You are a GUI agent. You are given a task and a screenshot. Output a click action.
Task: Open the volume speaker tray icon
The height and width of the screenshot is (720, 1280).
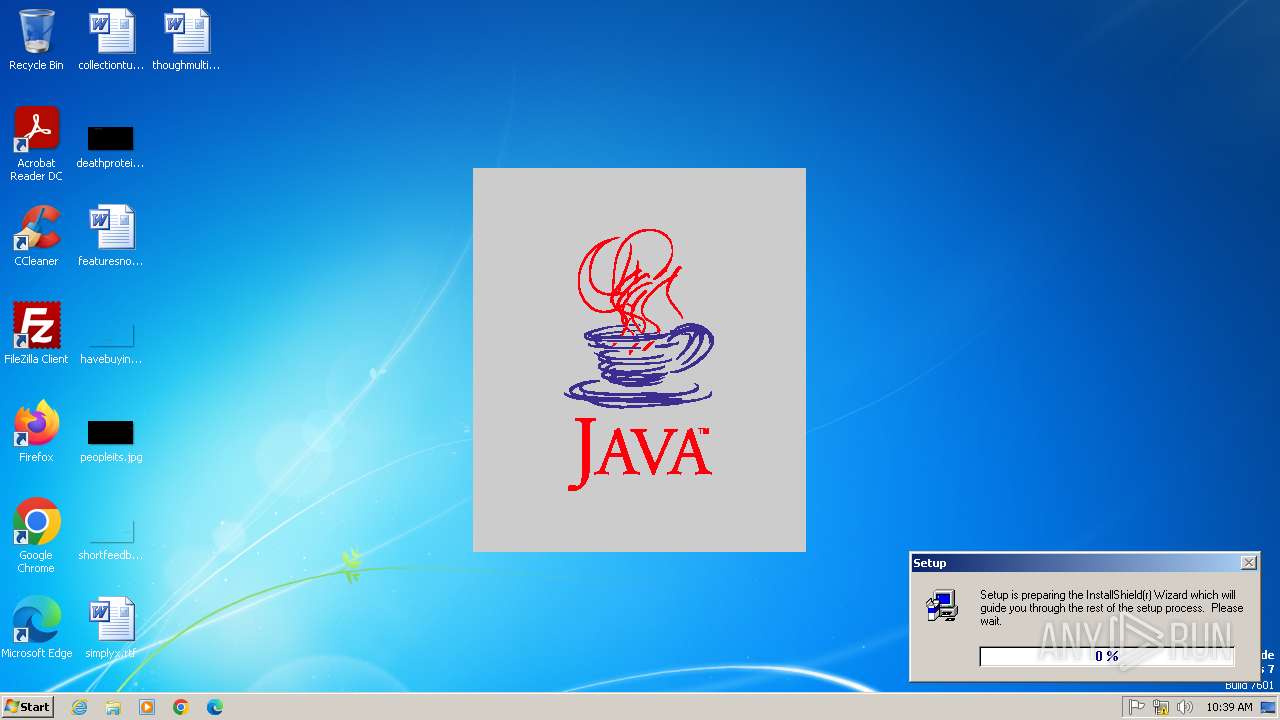click(x=1185, y=707)
